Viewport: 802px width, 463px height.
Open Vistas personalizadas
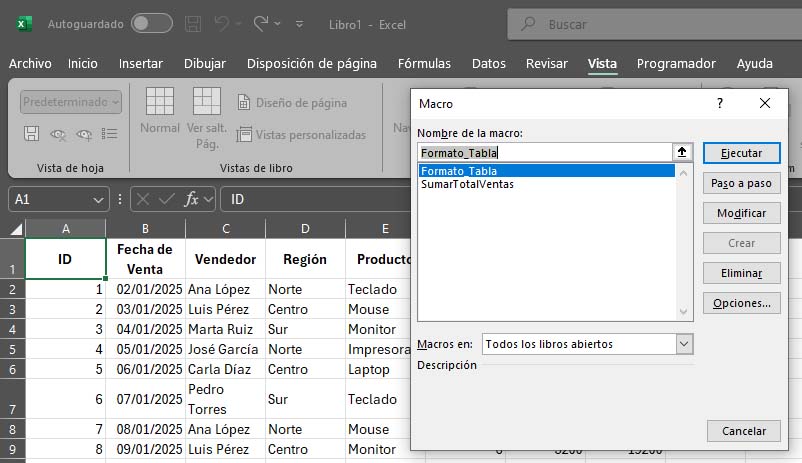(x=301, y=134)
